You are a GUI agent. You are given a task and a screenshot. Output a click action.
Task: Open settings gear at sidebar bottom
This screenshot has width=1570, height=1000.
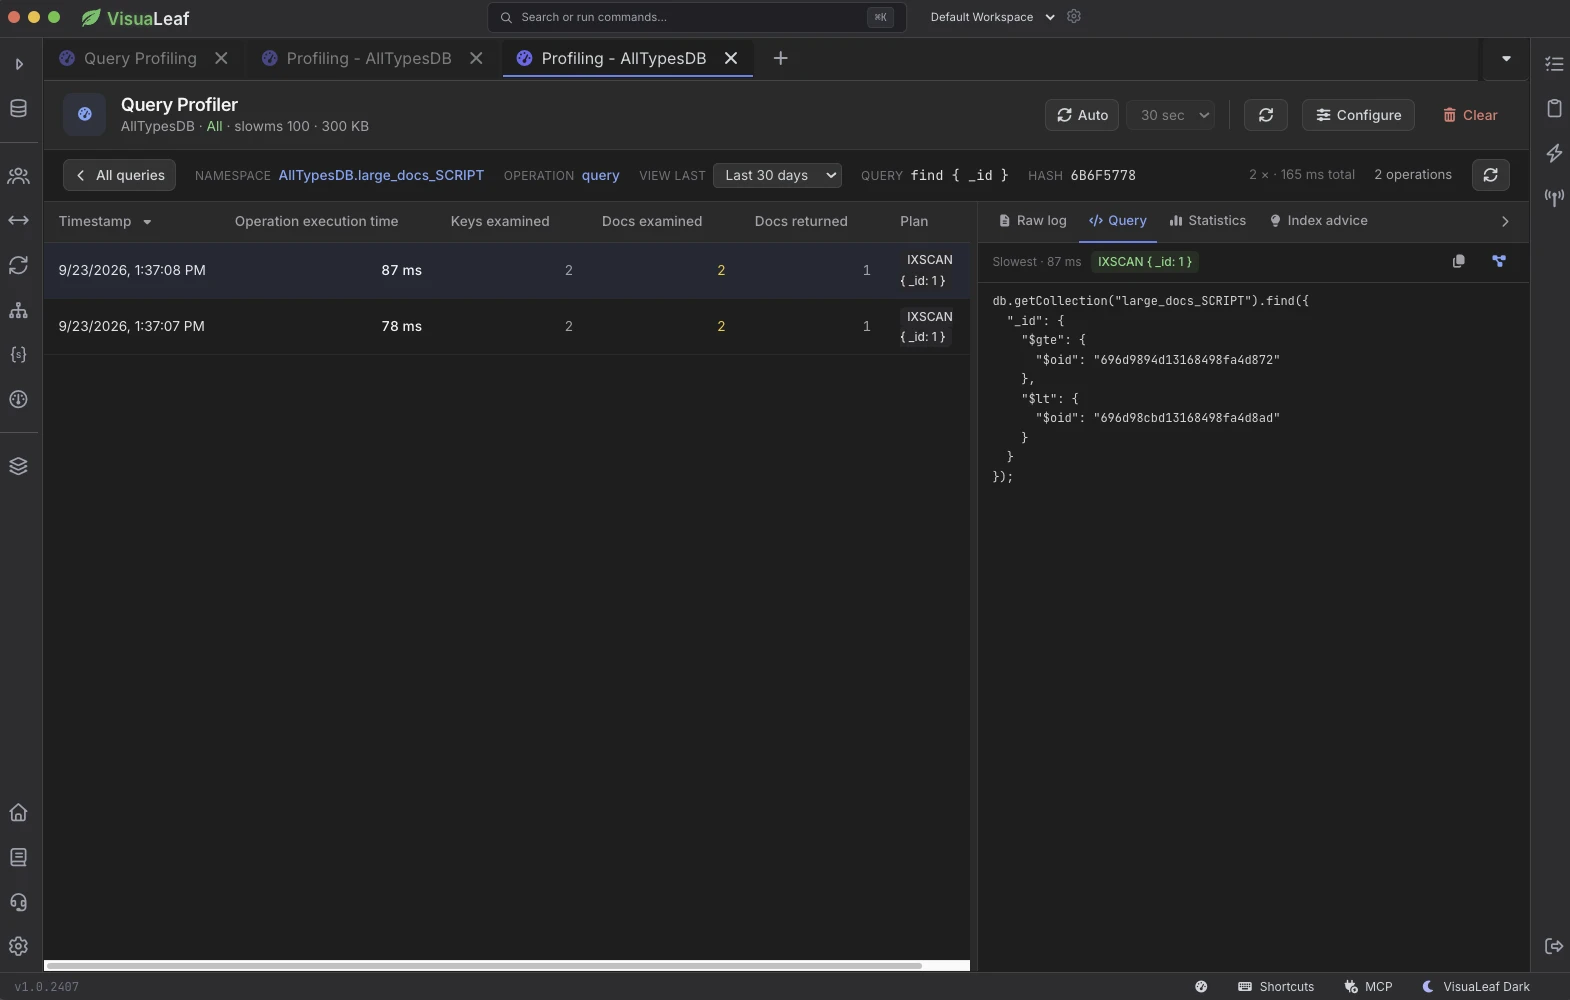pos(18,946)
